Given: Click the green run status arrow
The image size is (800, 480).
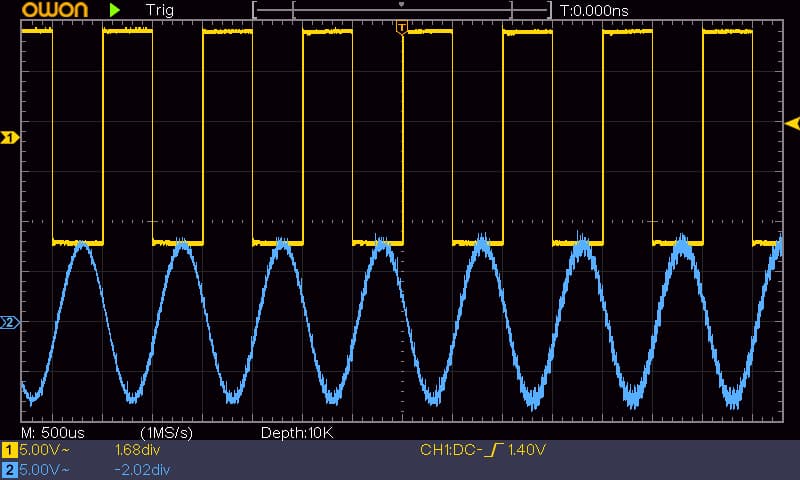Looking at the screenshot, I should pyautogui.click(x=114, y=10).
